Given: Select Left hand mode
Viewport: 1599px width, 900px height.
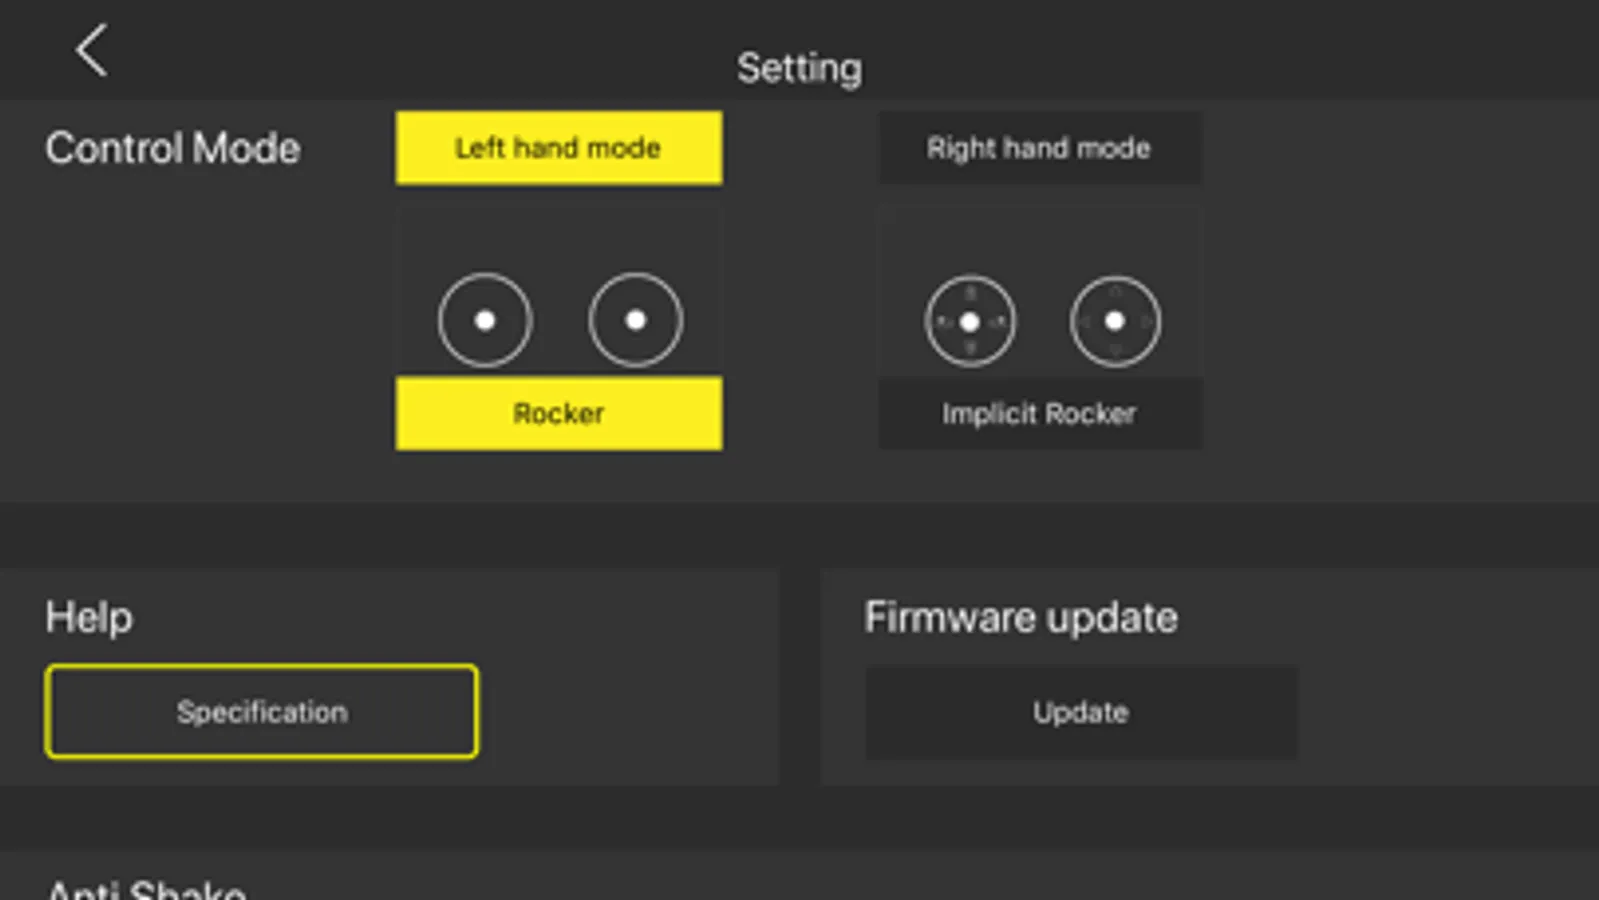Looking at the screenshot, I should tap(558, 148).
